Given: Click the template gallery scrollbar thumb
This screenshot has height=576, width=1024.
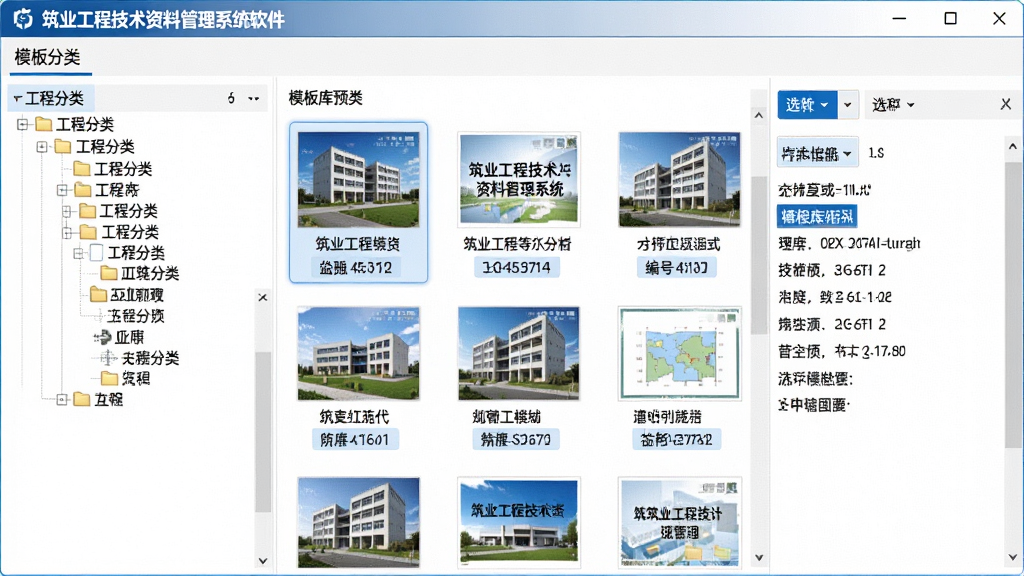Looking at the screenshot, I should click(x=759, y=255).
